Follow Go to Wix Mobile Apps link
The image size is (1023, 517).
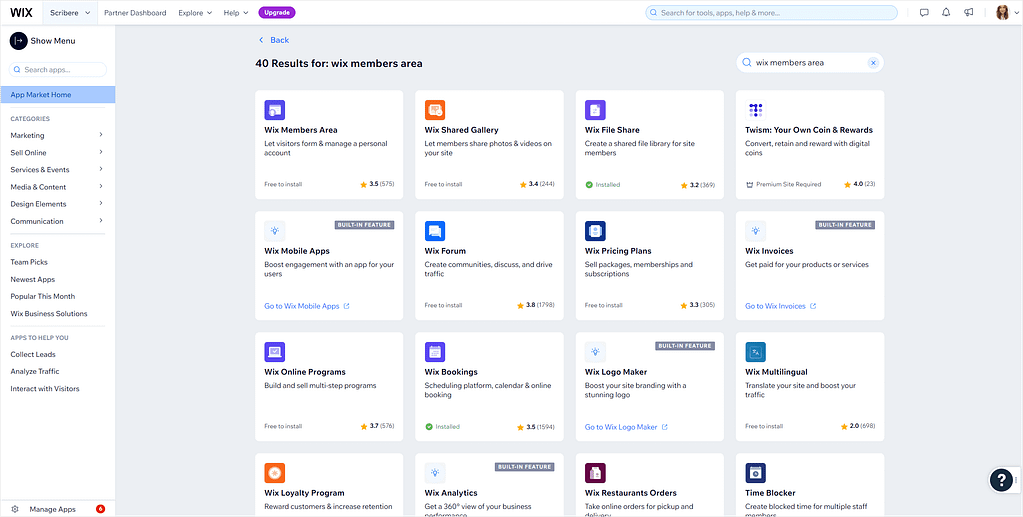pos(307,306)
